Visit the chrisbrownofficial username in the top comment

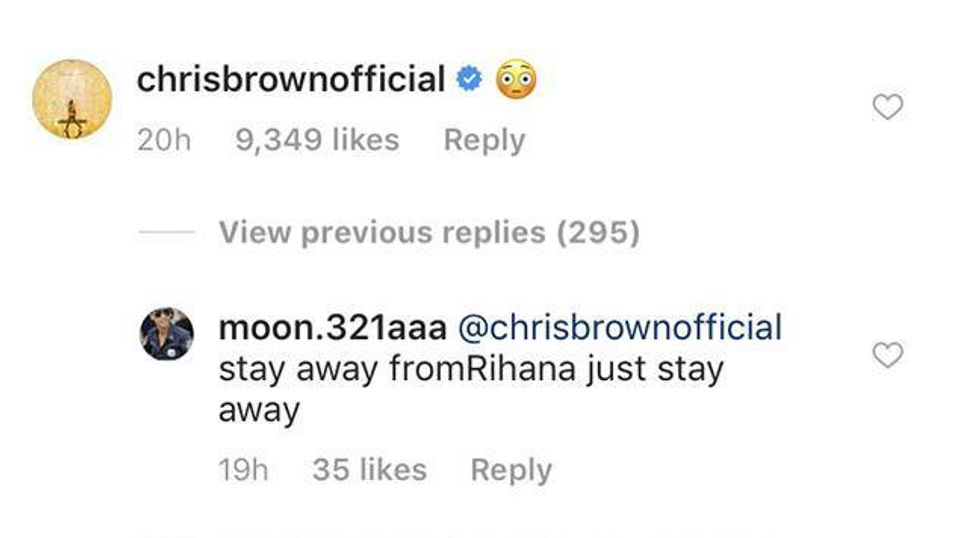tap(291, 79)
